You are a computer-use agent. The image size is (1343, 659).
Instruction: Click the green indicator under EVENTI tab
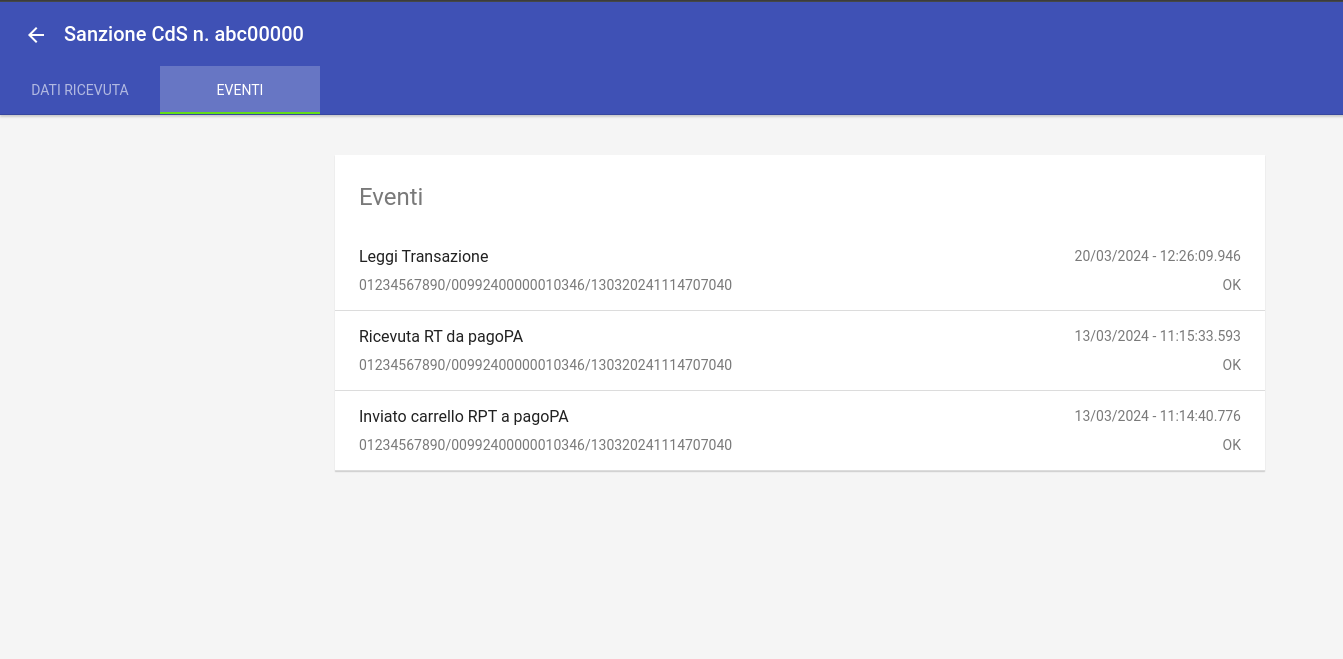240,113
